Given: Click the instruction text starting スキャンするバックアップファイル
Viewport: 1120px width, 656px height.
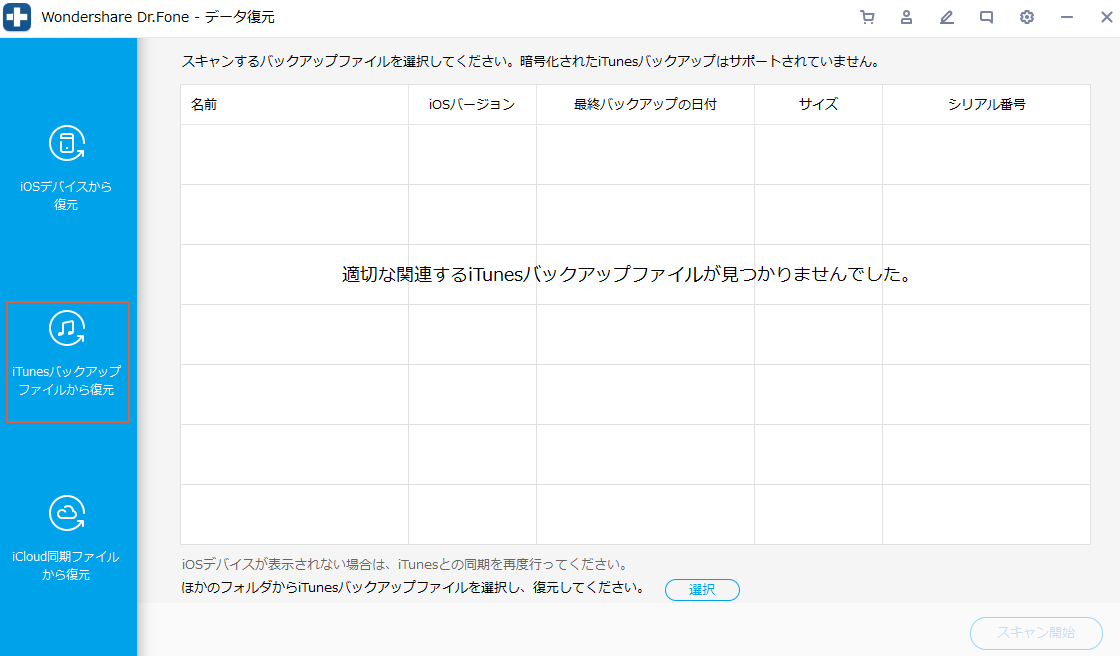Looking at the screenshot, I should [x=530, y=61].
